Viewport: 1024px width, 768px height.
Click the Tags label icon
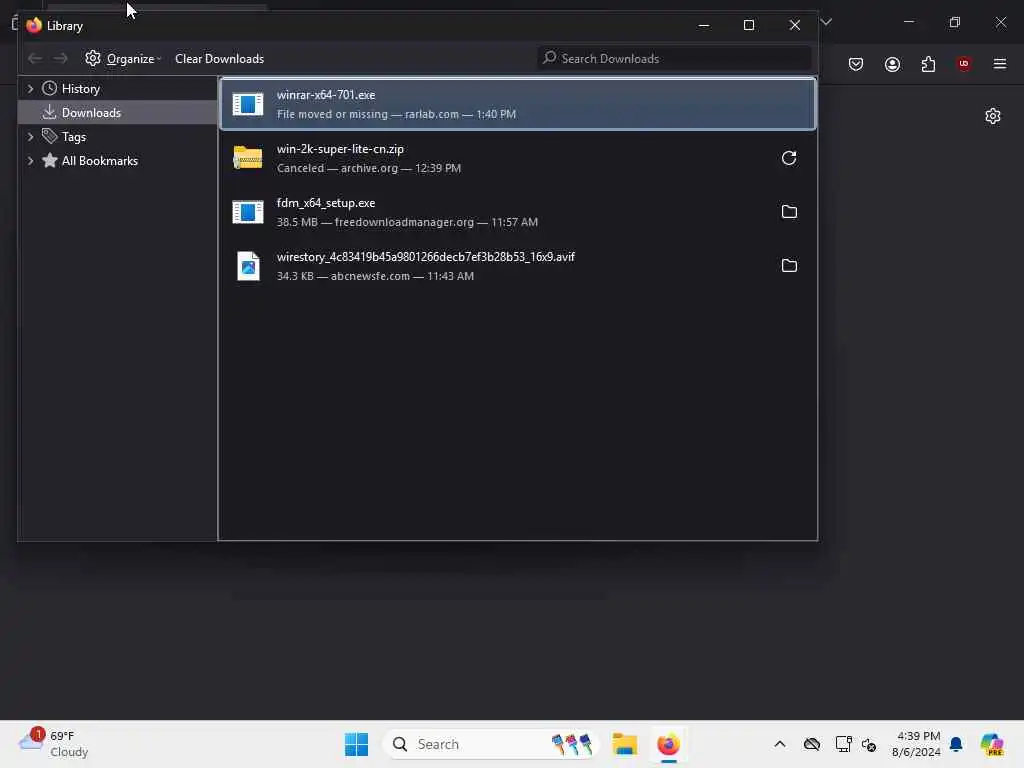click(x=49, y=136)
